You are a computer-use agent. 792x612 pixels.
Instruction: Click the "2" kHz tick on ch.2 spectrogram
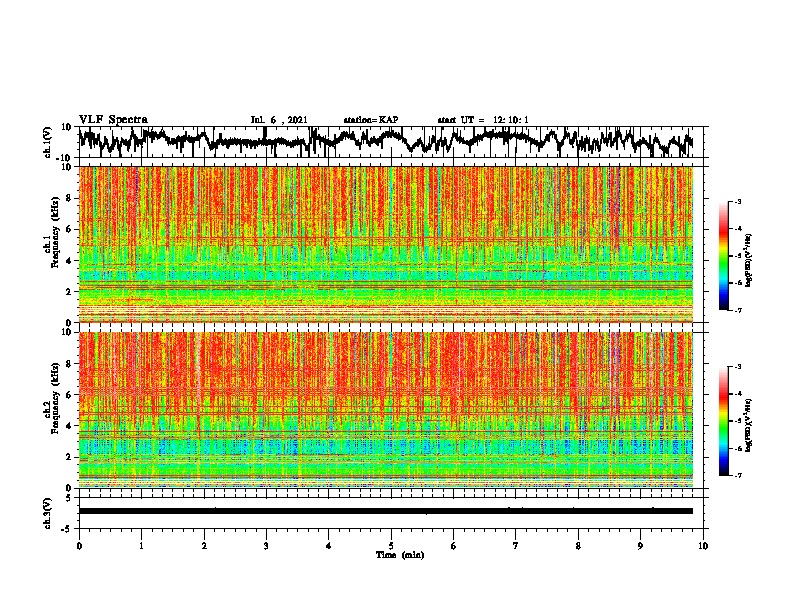69,457
